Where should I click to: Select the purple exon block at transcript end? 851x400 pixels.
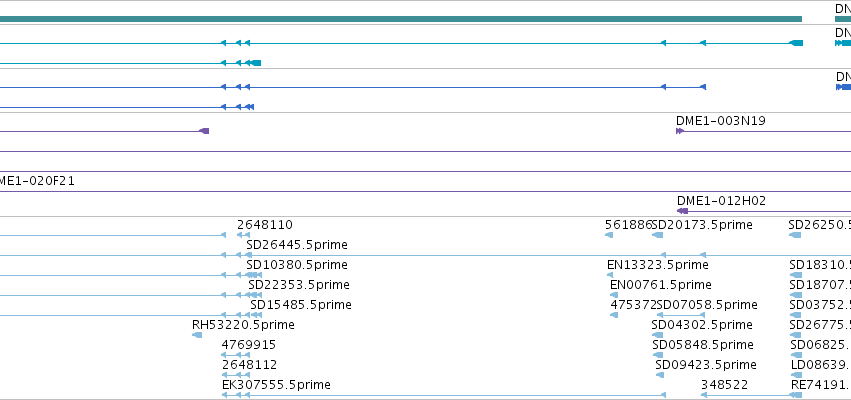(x=205, y=131)
